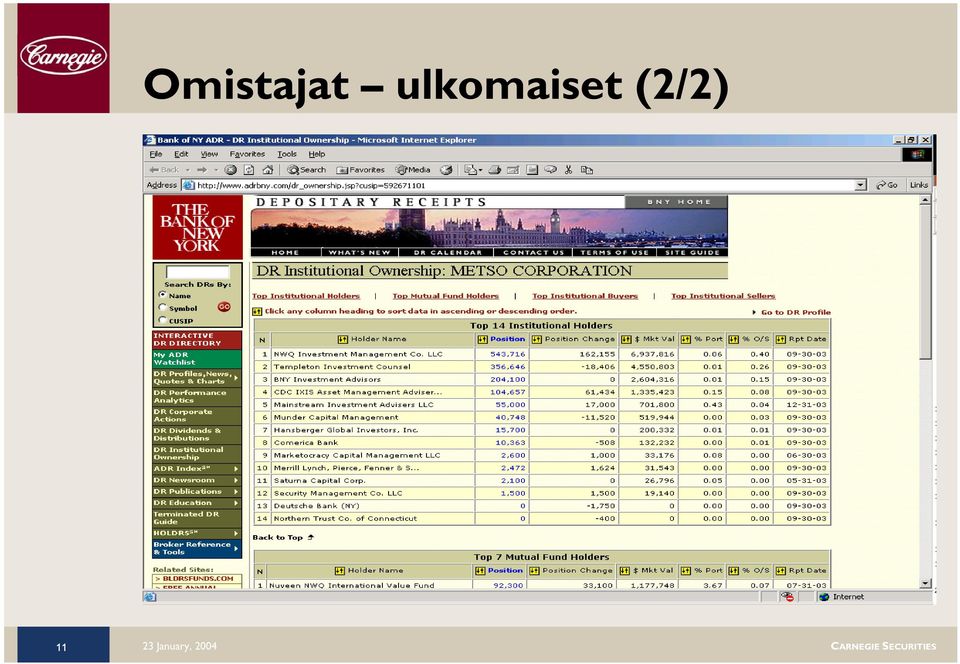The width and height of the screenshot is (960, 664).
Task: Open the Search toolbar button
Action: click(x=307, y=170)
